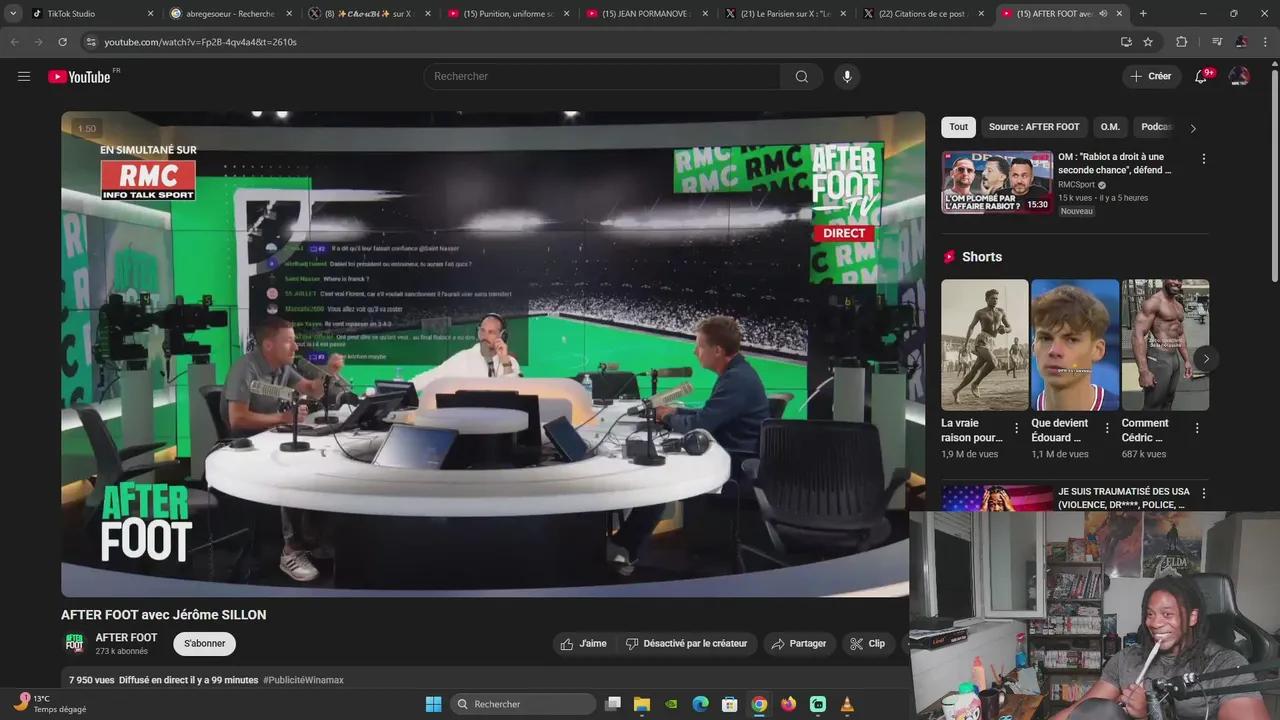Open the site information icon in address bar
Viewport: 1280px width, 720px height.
pos(90,42)
